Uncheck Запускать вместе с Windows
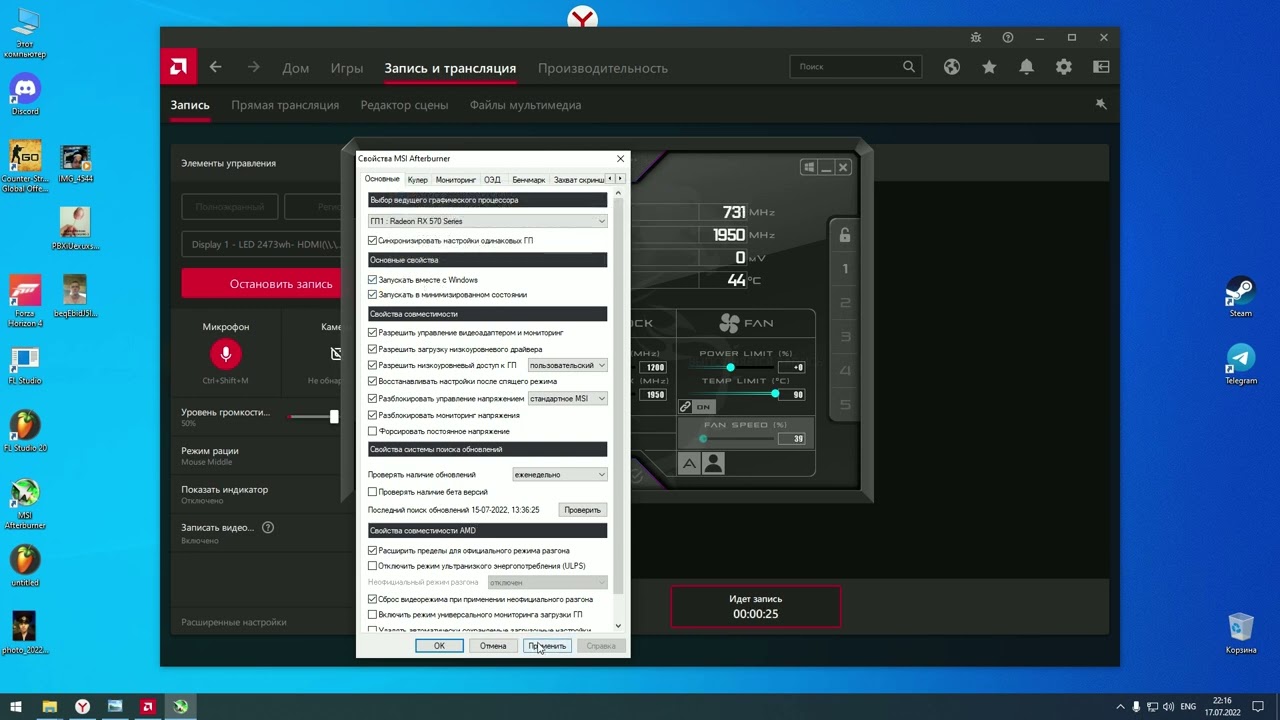 point(373,280)
